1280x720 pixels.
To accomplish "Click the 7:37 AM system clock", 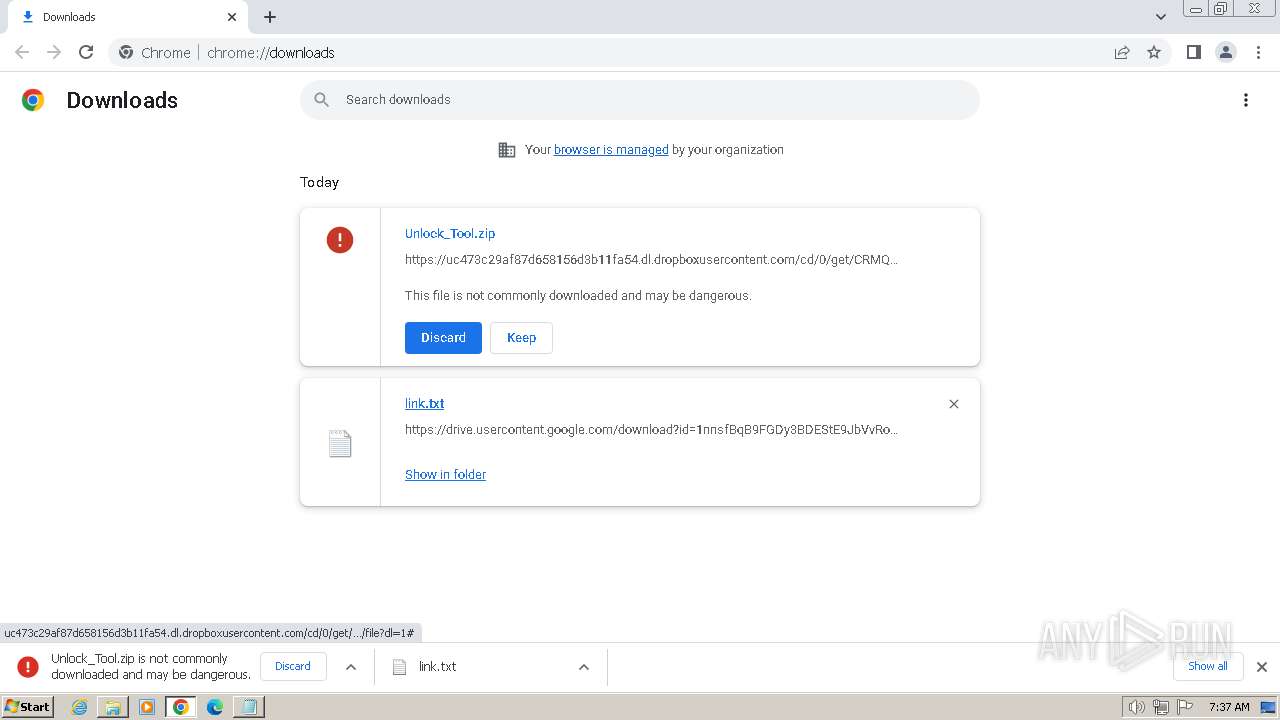I will 1229,707.
